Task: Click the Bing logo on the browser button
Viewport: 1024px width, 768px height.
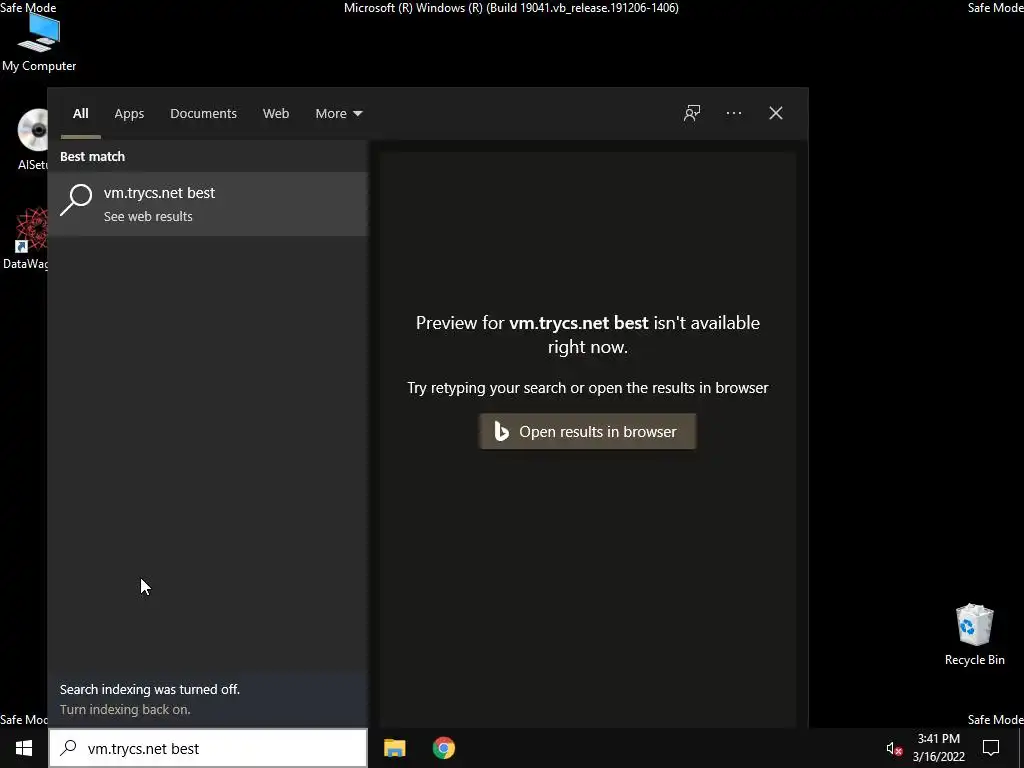Action: (x=501, y=432)
